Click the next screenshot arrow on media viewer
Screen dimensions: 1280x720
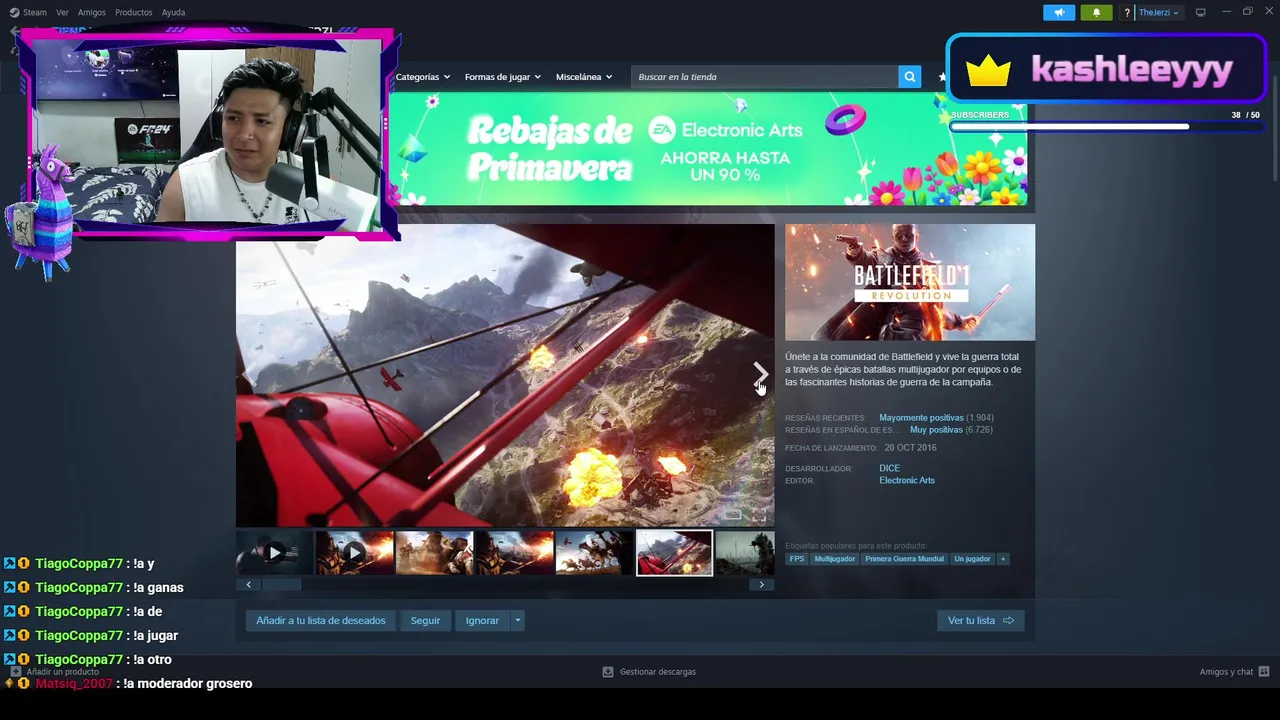760,374
